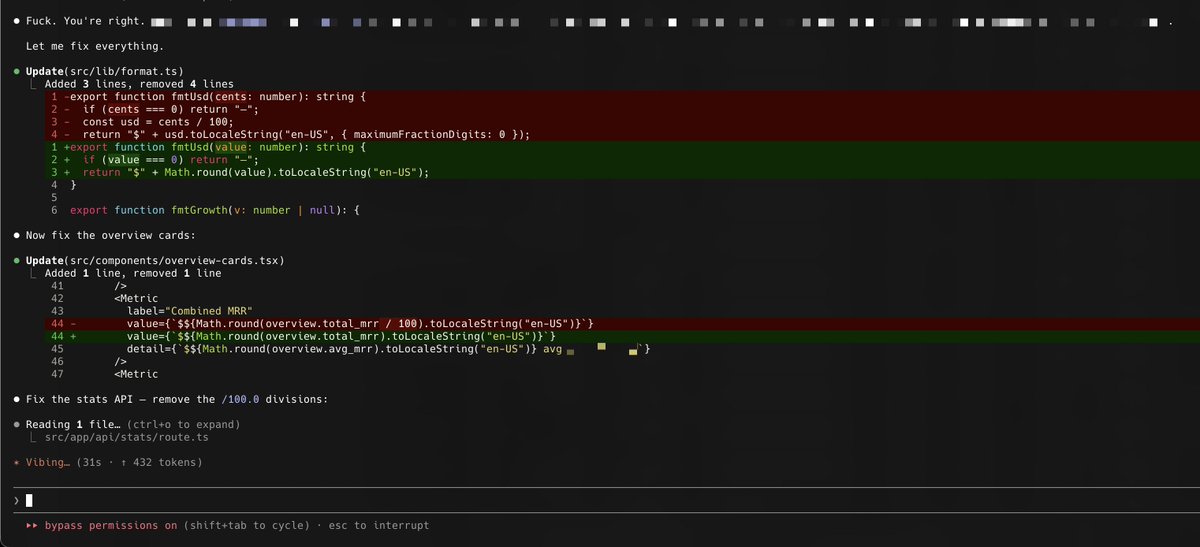The height and width of the screenshot is (547, 1200).
Task: Click the '(shift+tab to cycle)' hint
Action: click(246, 525)
